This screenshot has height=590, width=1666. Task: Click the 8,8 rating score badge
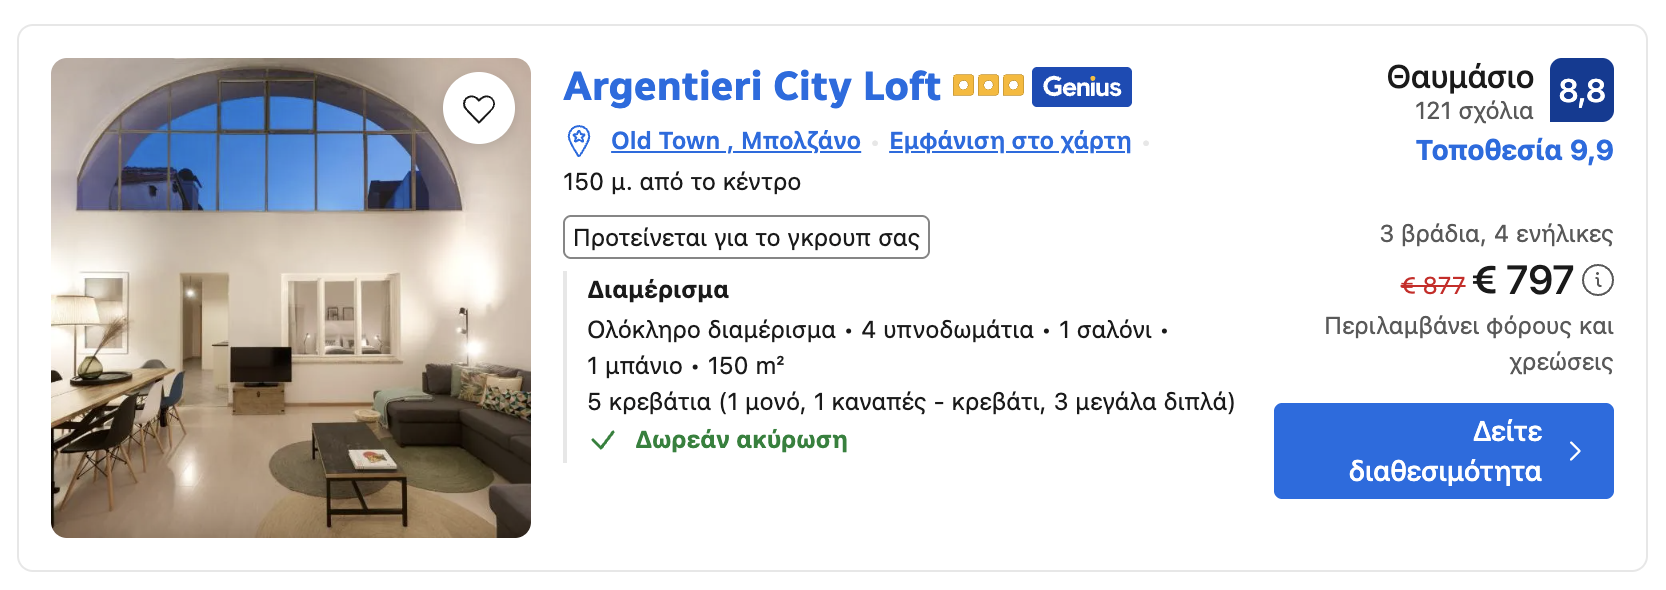point(1583,90)
